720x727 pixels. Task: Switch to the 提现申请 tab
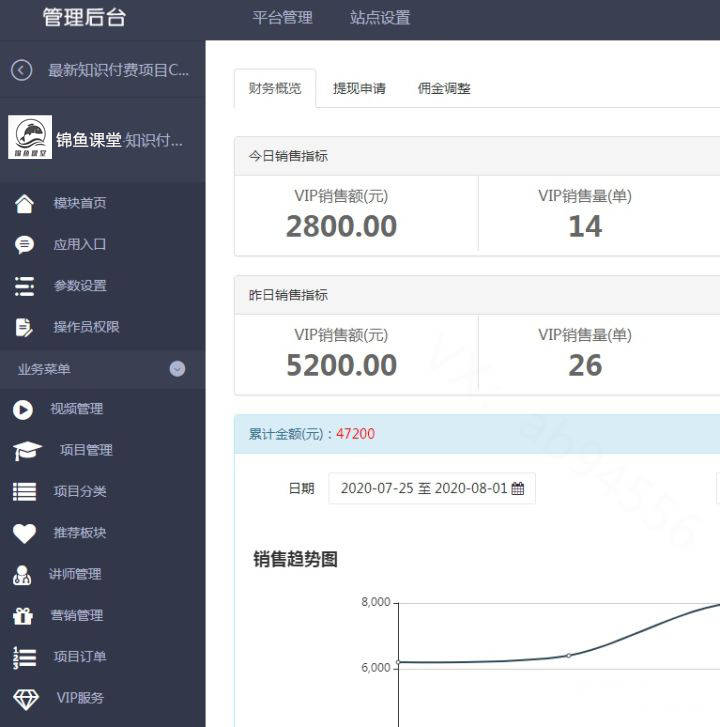click(x=359, y=88)
